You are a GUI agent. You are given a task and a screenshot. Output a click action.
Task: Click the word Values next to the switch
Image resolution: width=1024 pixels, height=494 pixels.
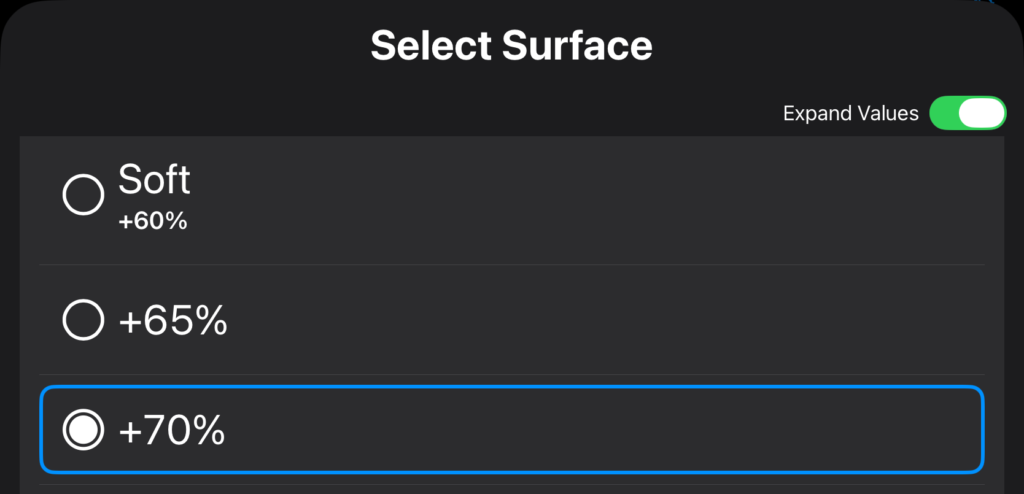(x=885, y=114)
